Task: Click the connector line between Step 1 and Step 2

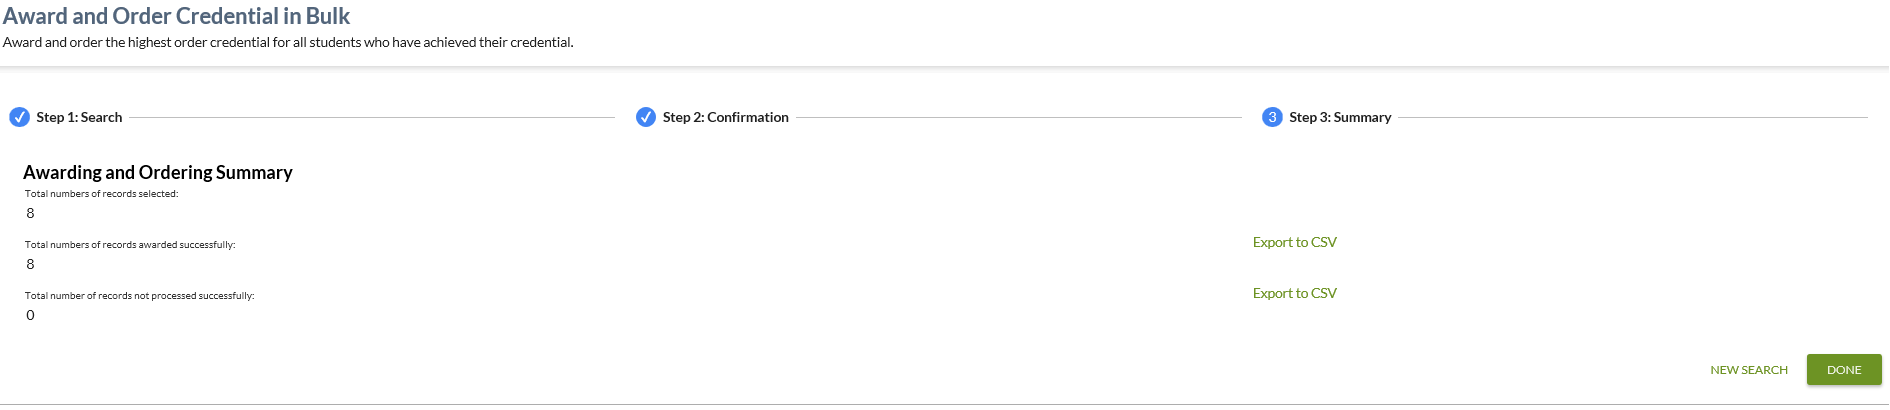Action: pyautogui.click(x=372, y=117)
